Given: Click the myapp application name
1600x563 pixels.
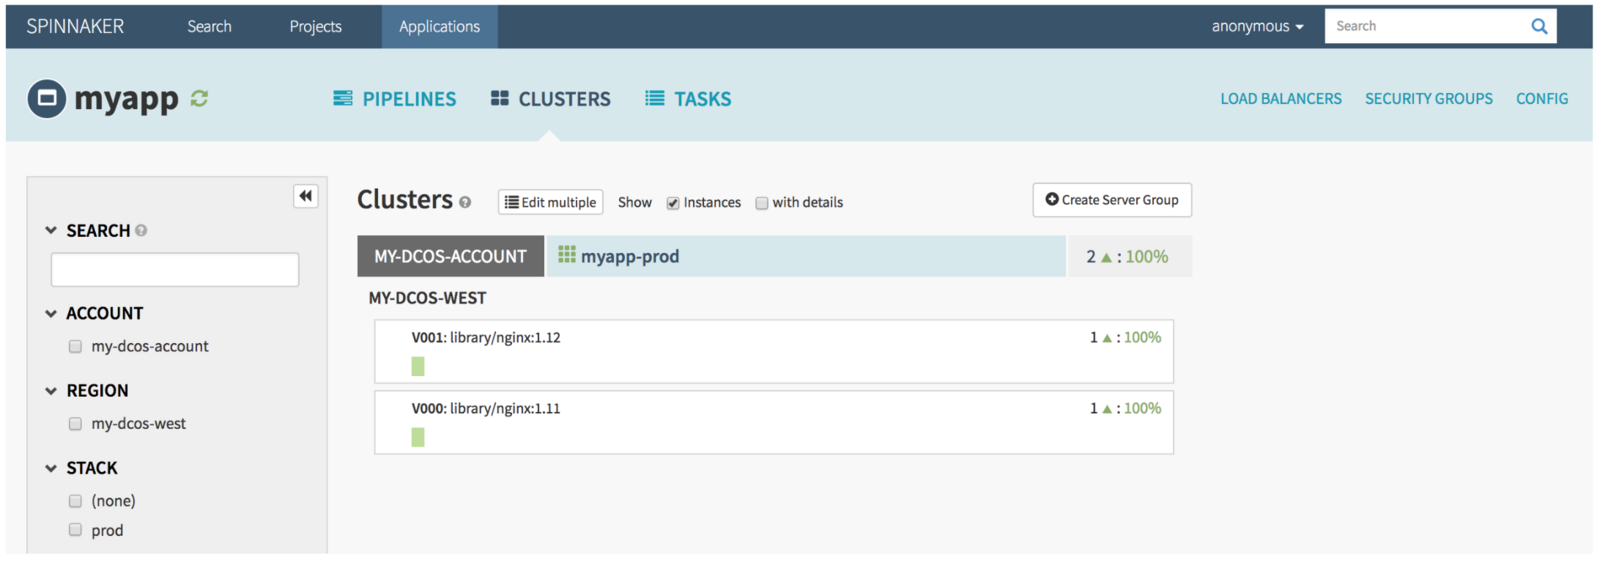Looking at the screenshot, I should (126, 99).
